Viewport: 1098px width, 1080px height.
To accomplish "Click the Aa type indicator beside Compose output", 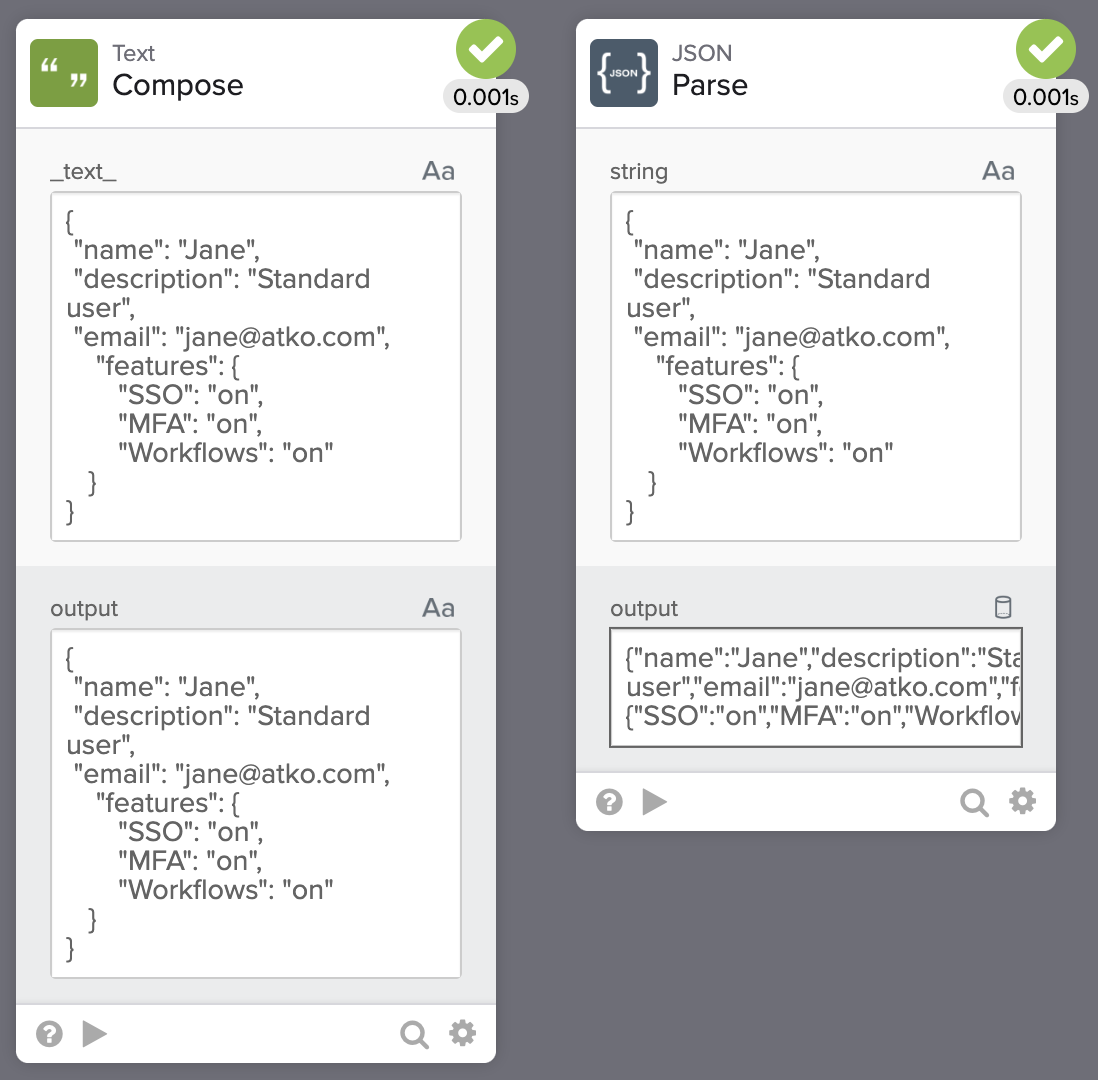I will click(438, 608).
